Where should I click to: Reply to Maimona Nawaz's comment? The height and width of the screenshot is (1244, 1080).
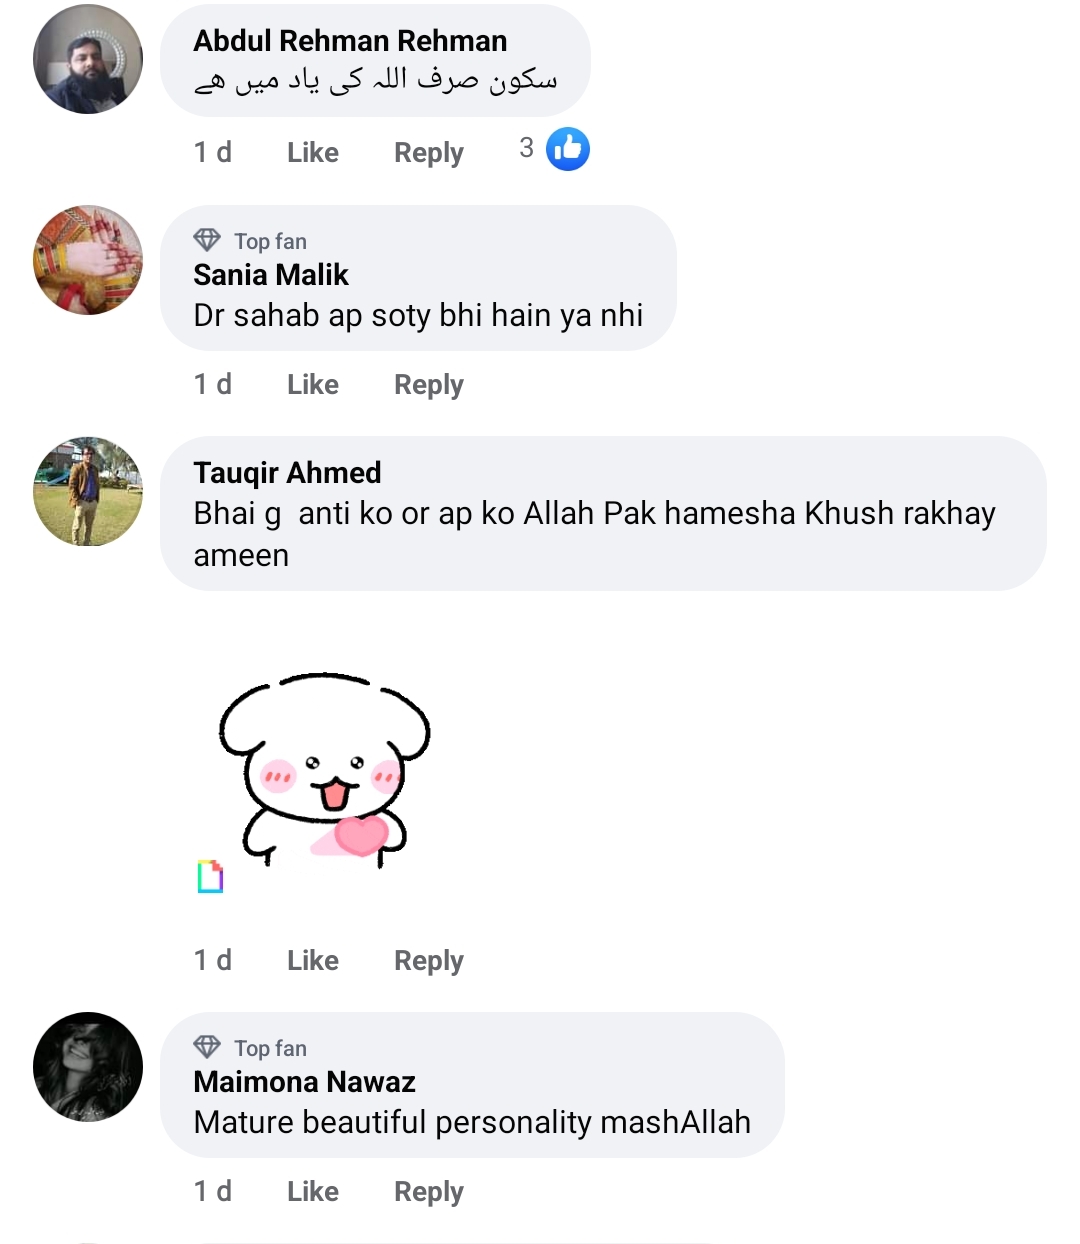pos(428,1192)
